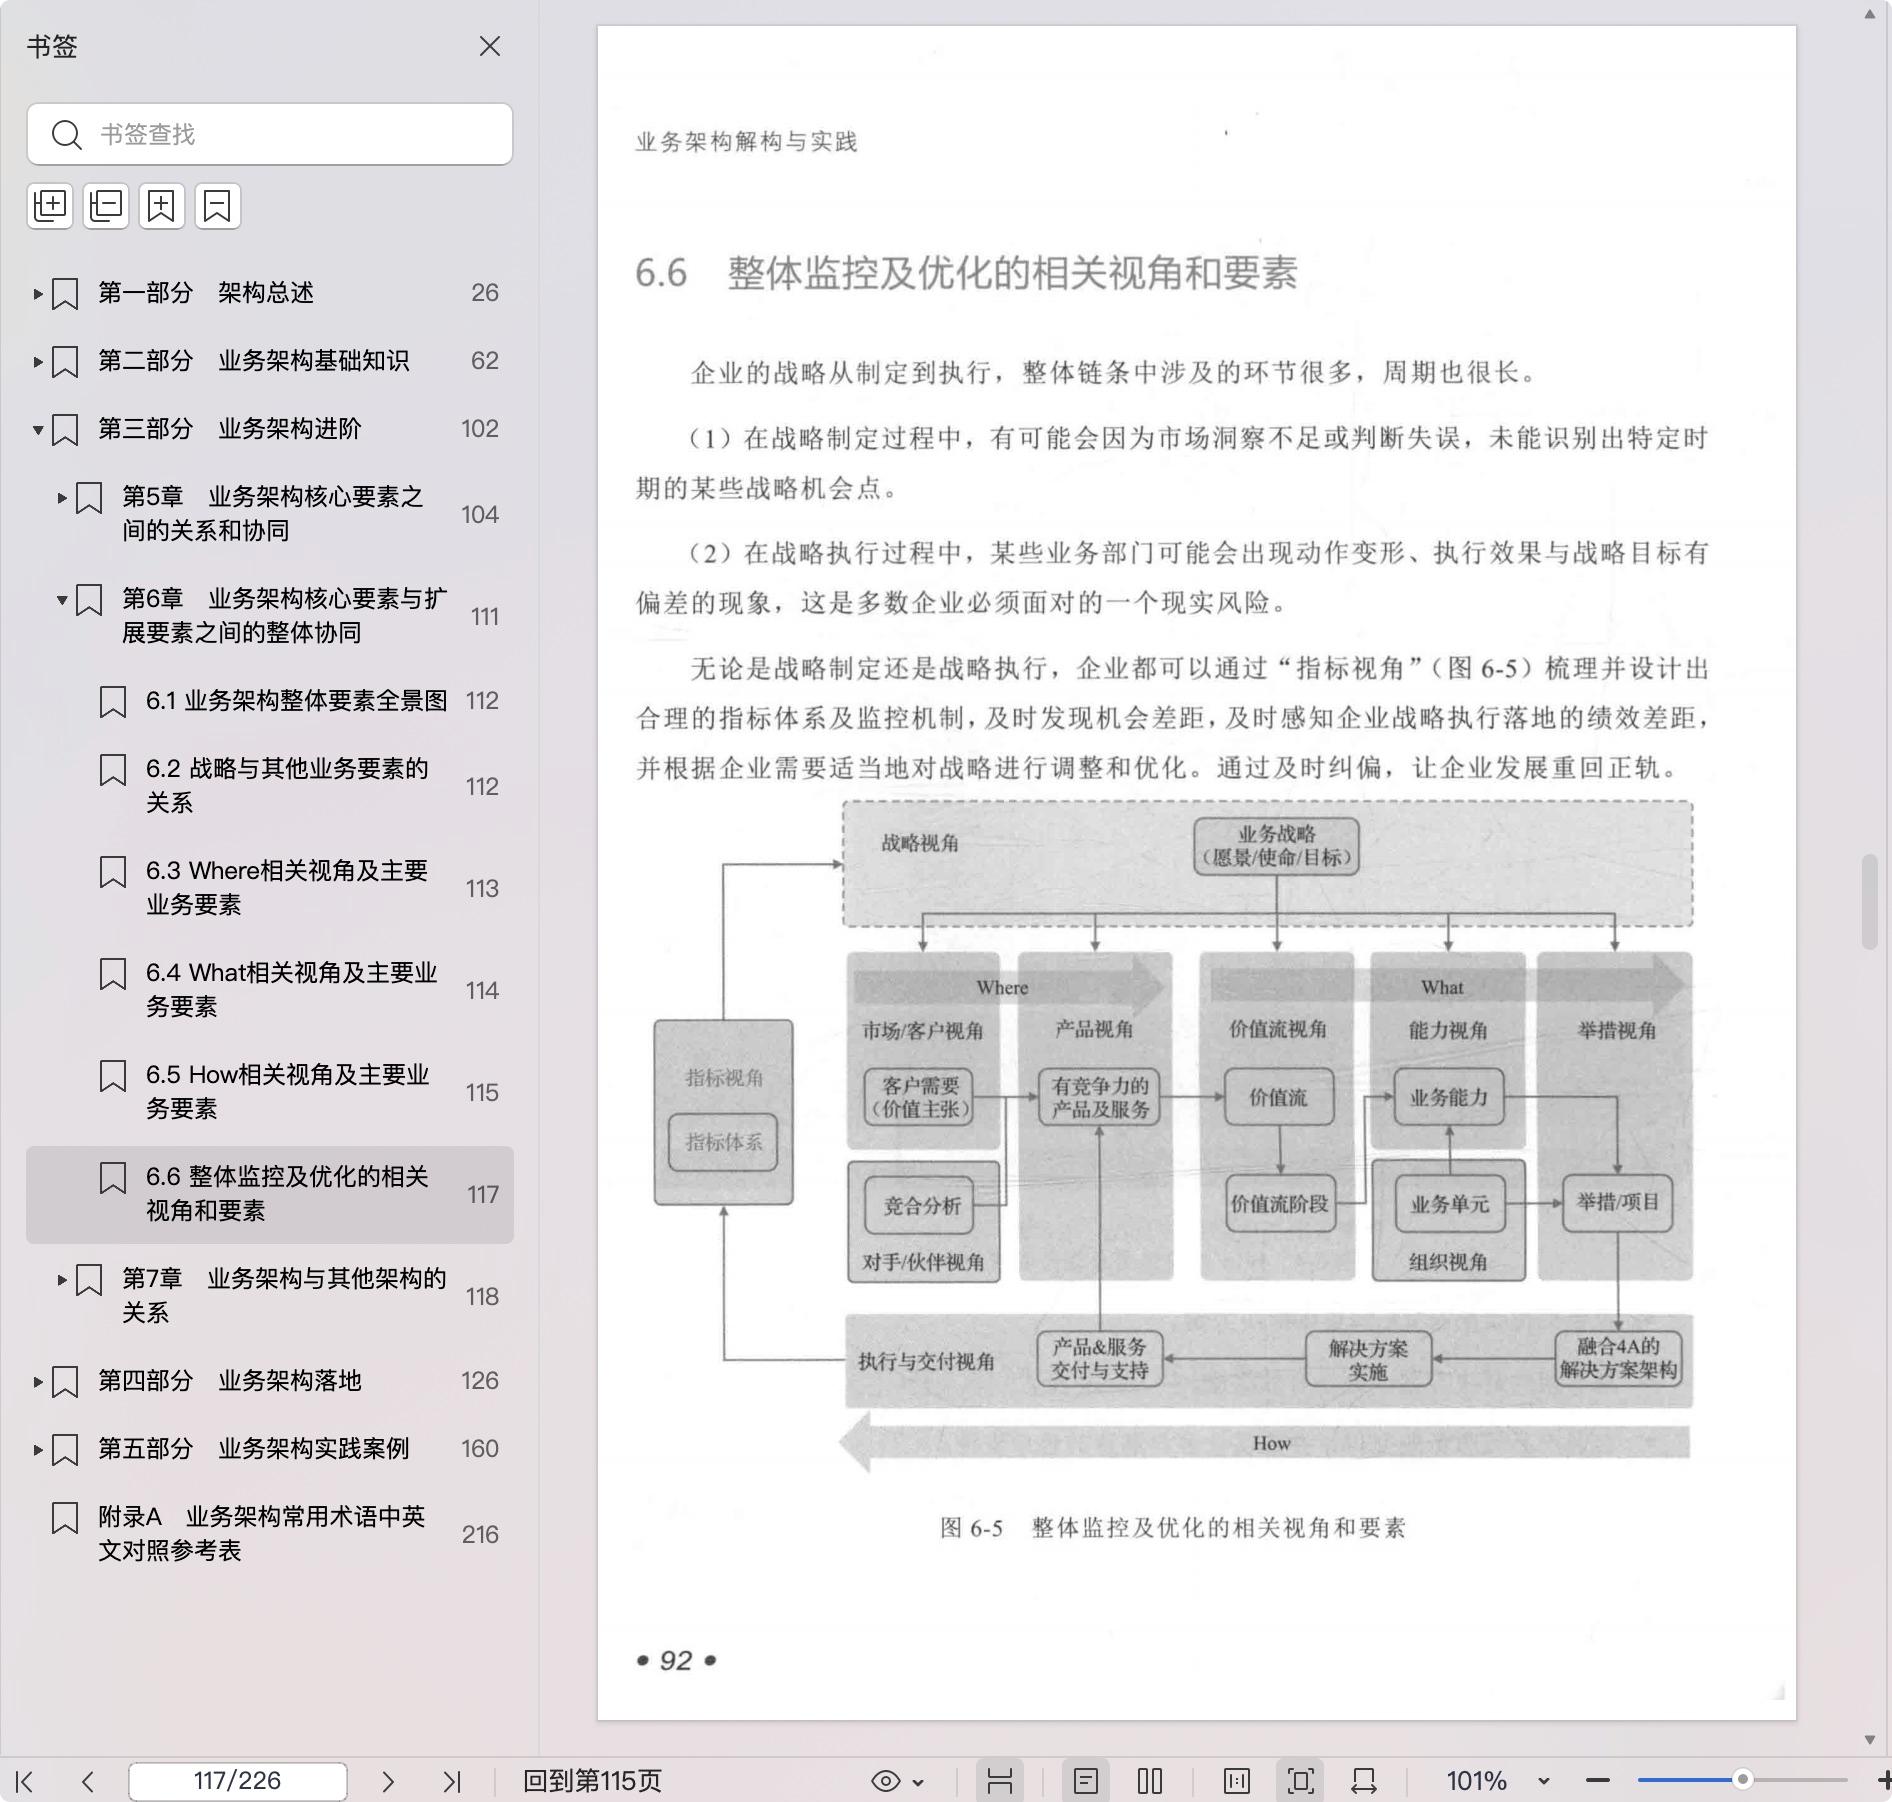Go to the next page
This screenshot has width=1892, height=1802.
pos(388,1781)
